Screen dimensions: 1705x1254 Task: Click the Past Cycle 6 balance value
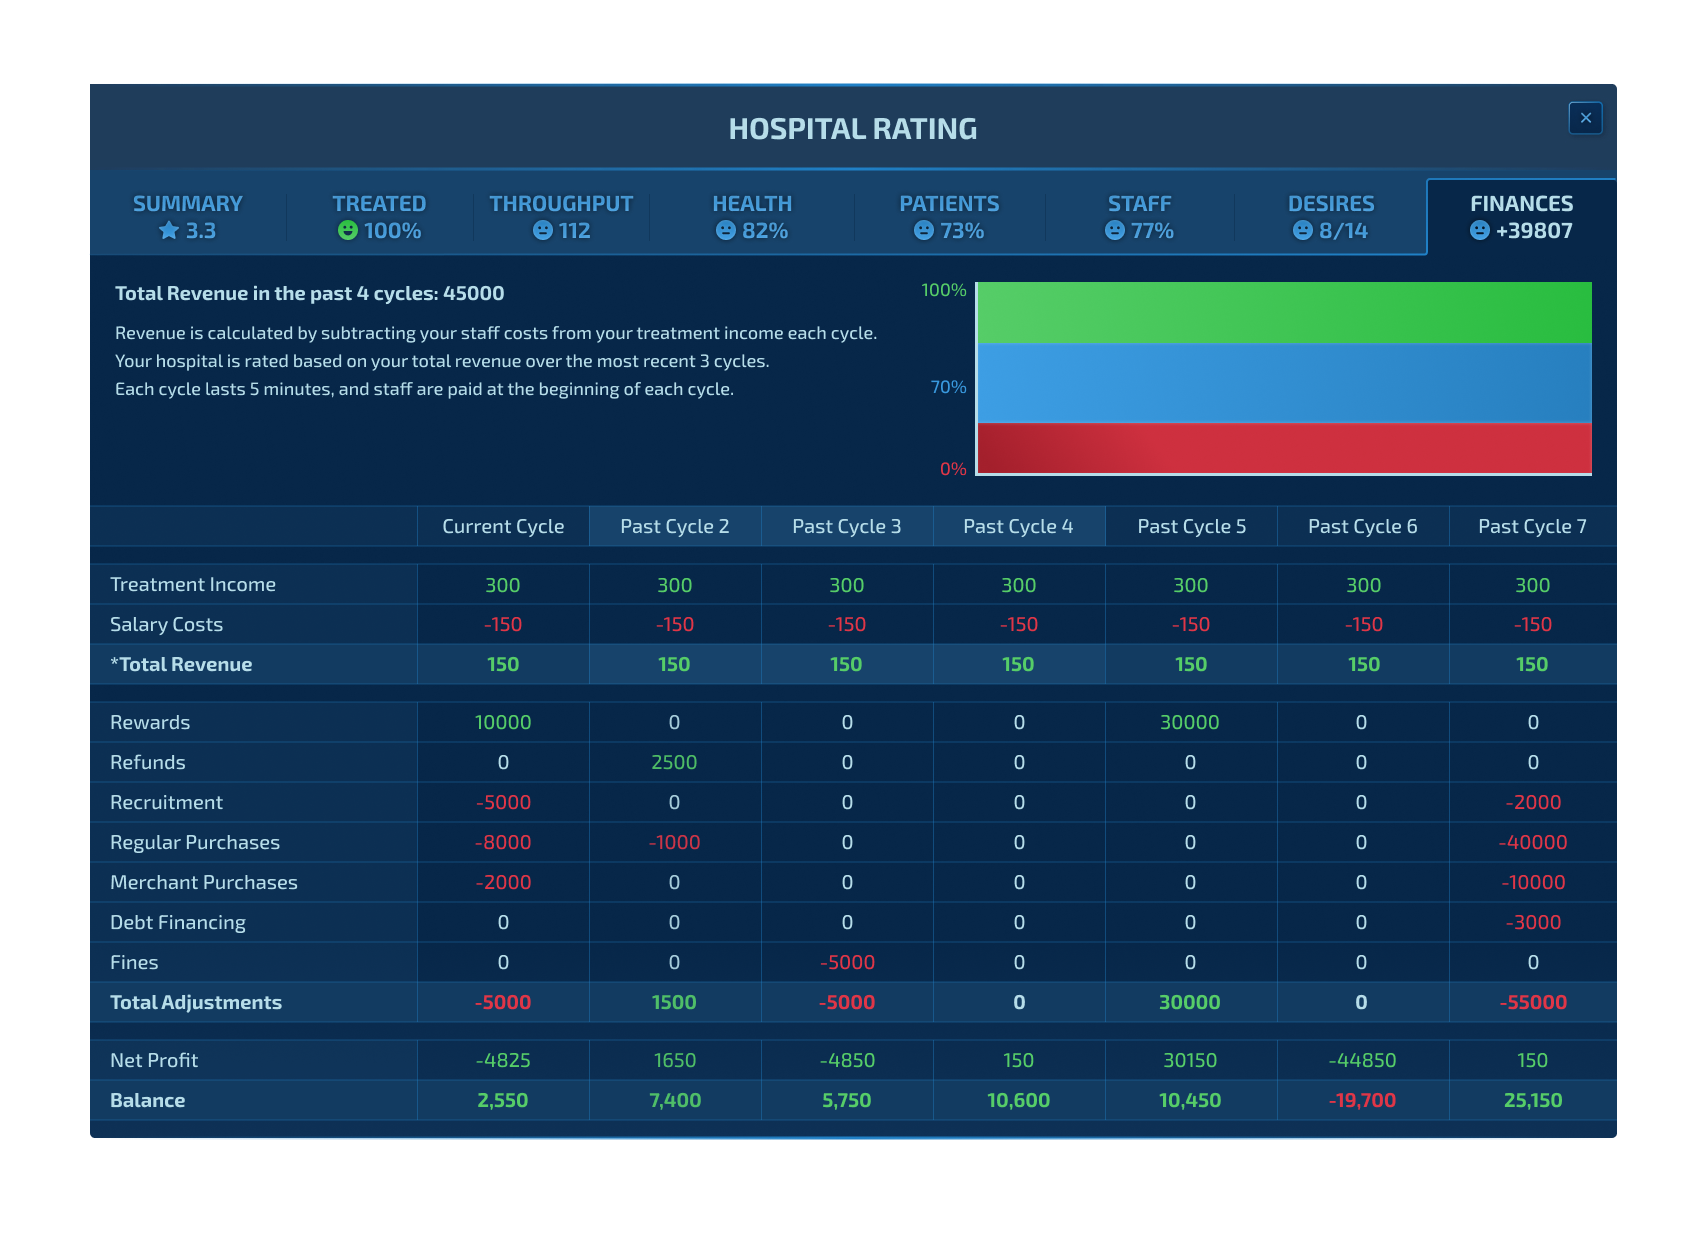(x=1362, y=1100)
